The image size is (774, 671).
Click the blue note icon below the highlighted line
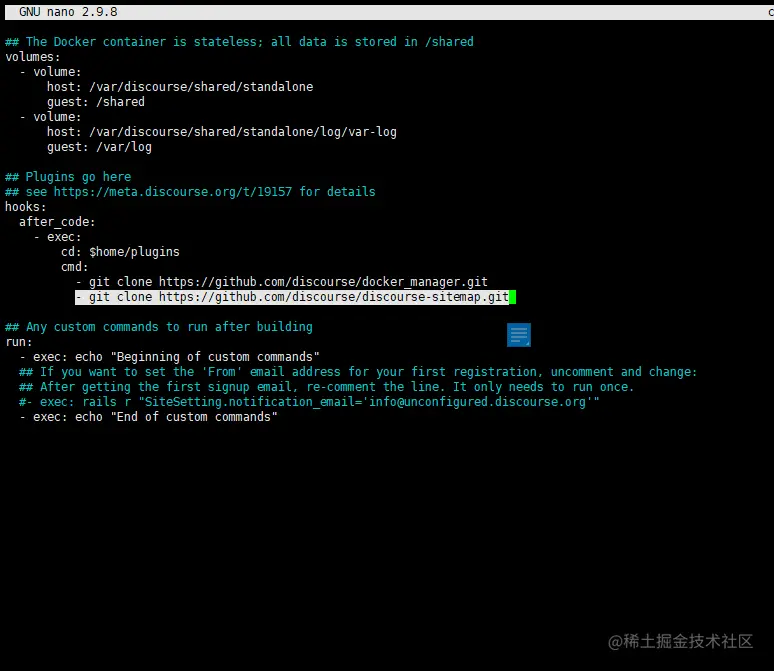click(x=519, y=335)
